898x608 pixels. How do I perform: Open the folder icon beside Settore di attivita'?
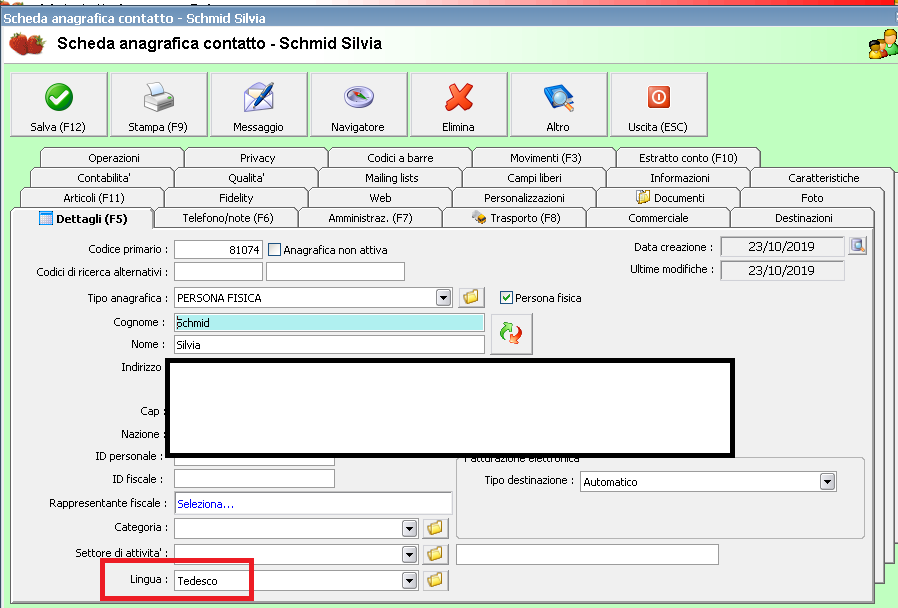click(435, 554)
